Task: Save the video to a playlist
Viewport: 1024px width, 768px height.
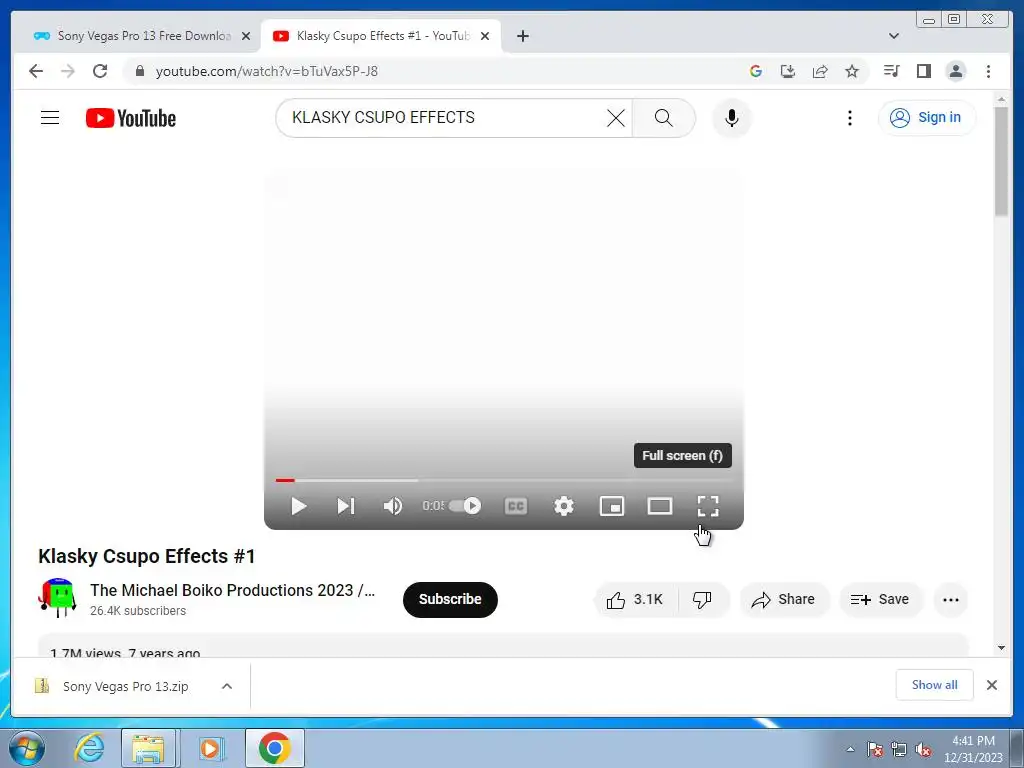Action: pos(880,600)
